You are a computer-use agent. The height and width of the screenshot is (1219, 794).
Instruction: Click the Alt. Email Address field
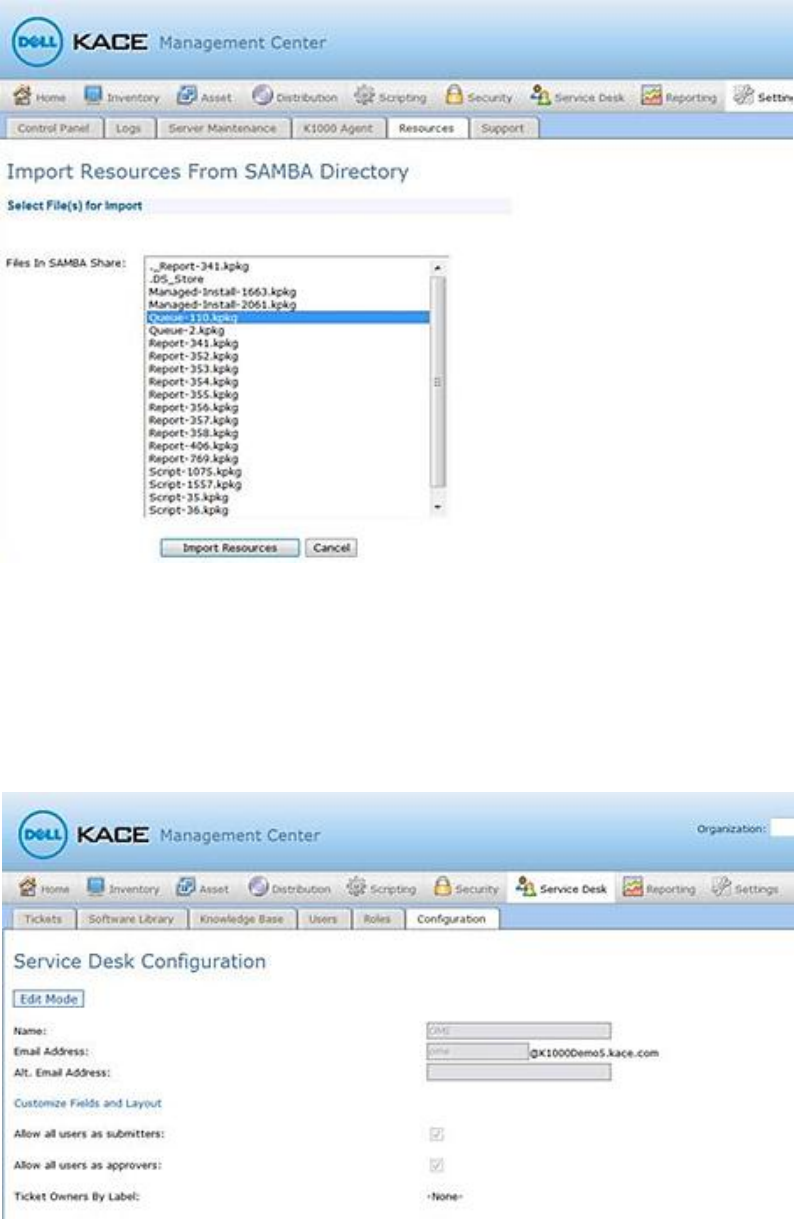coord(518,1071)
